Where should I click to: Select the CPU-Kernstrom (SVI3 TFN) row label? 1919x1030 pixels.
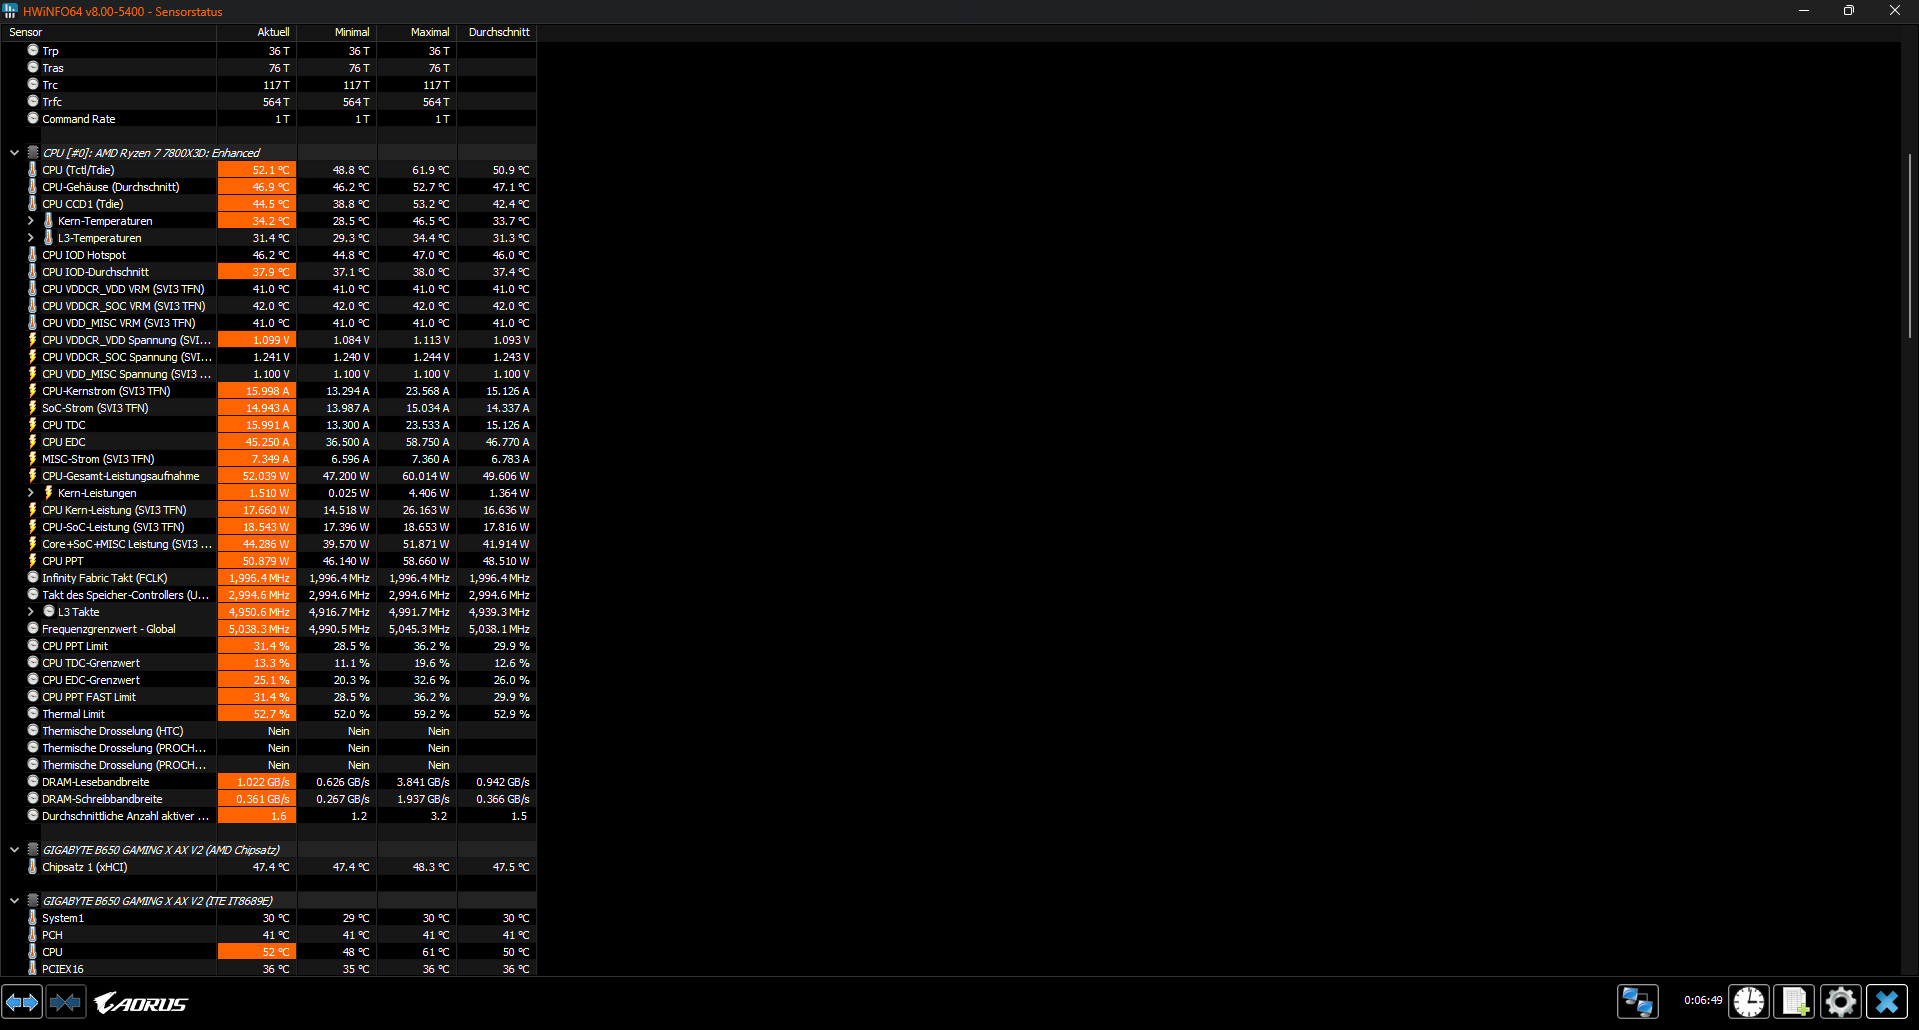pos(106,391)
